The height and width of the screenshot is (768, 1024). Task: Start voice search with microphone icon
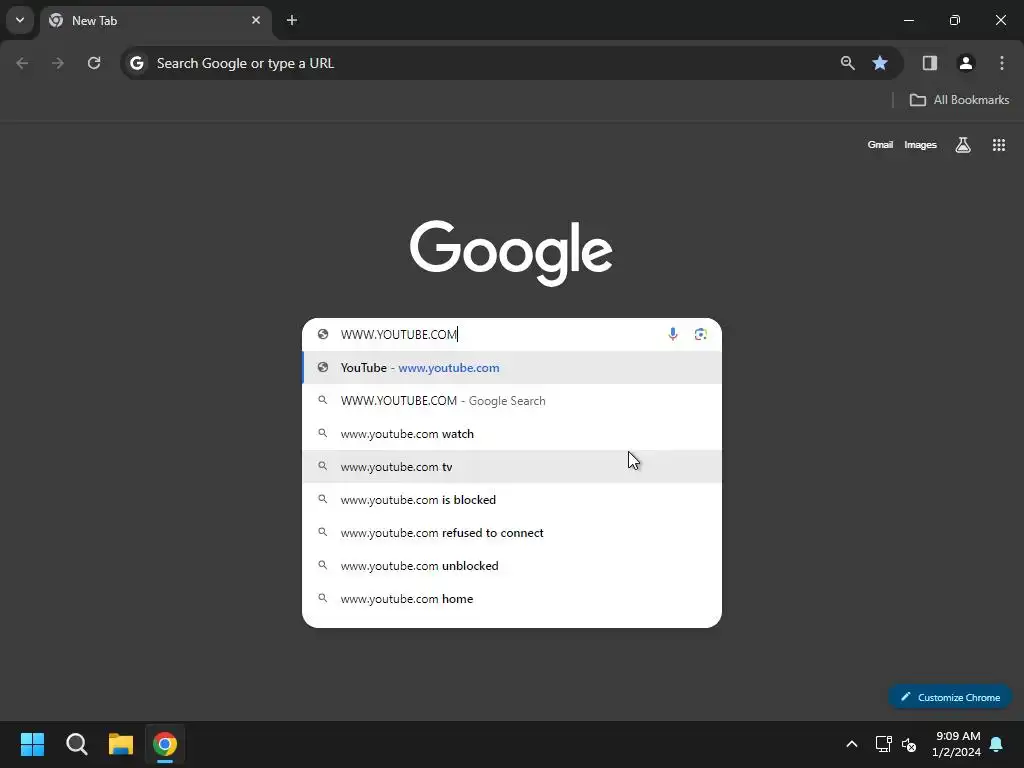(673, 334)
